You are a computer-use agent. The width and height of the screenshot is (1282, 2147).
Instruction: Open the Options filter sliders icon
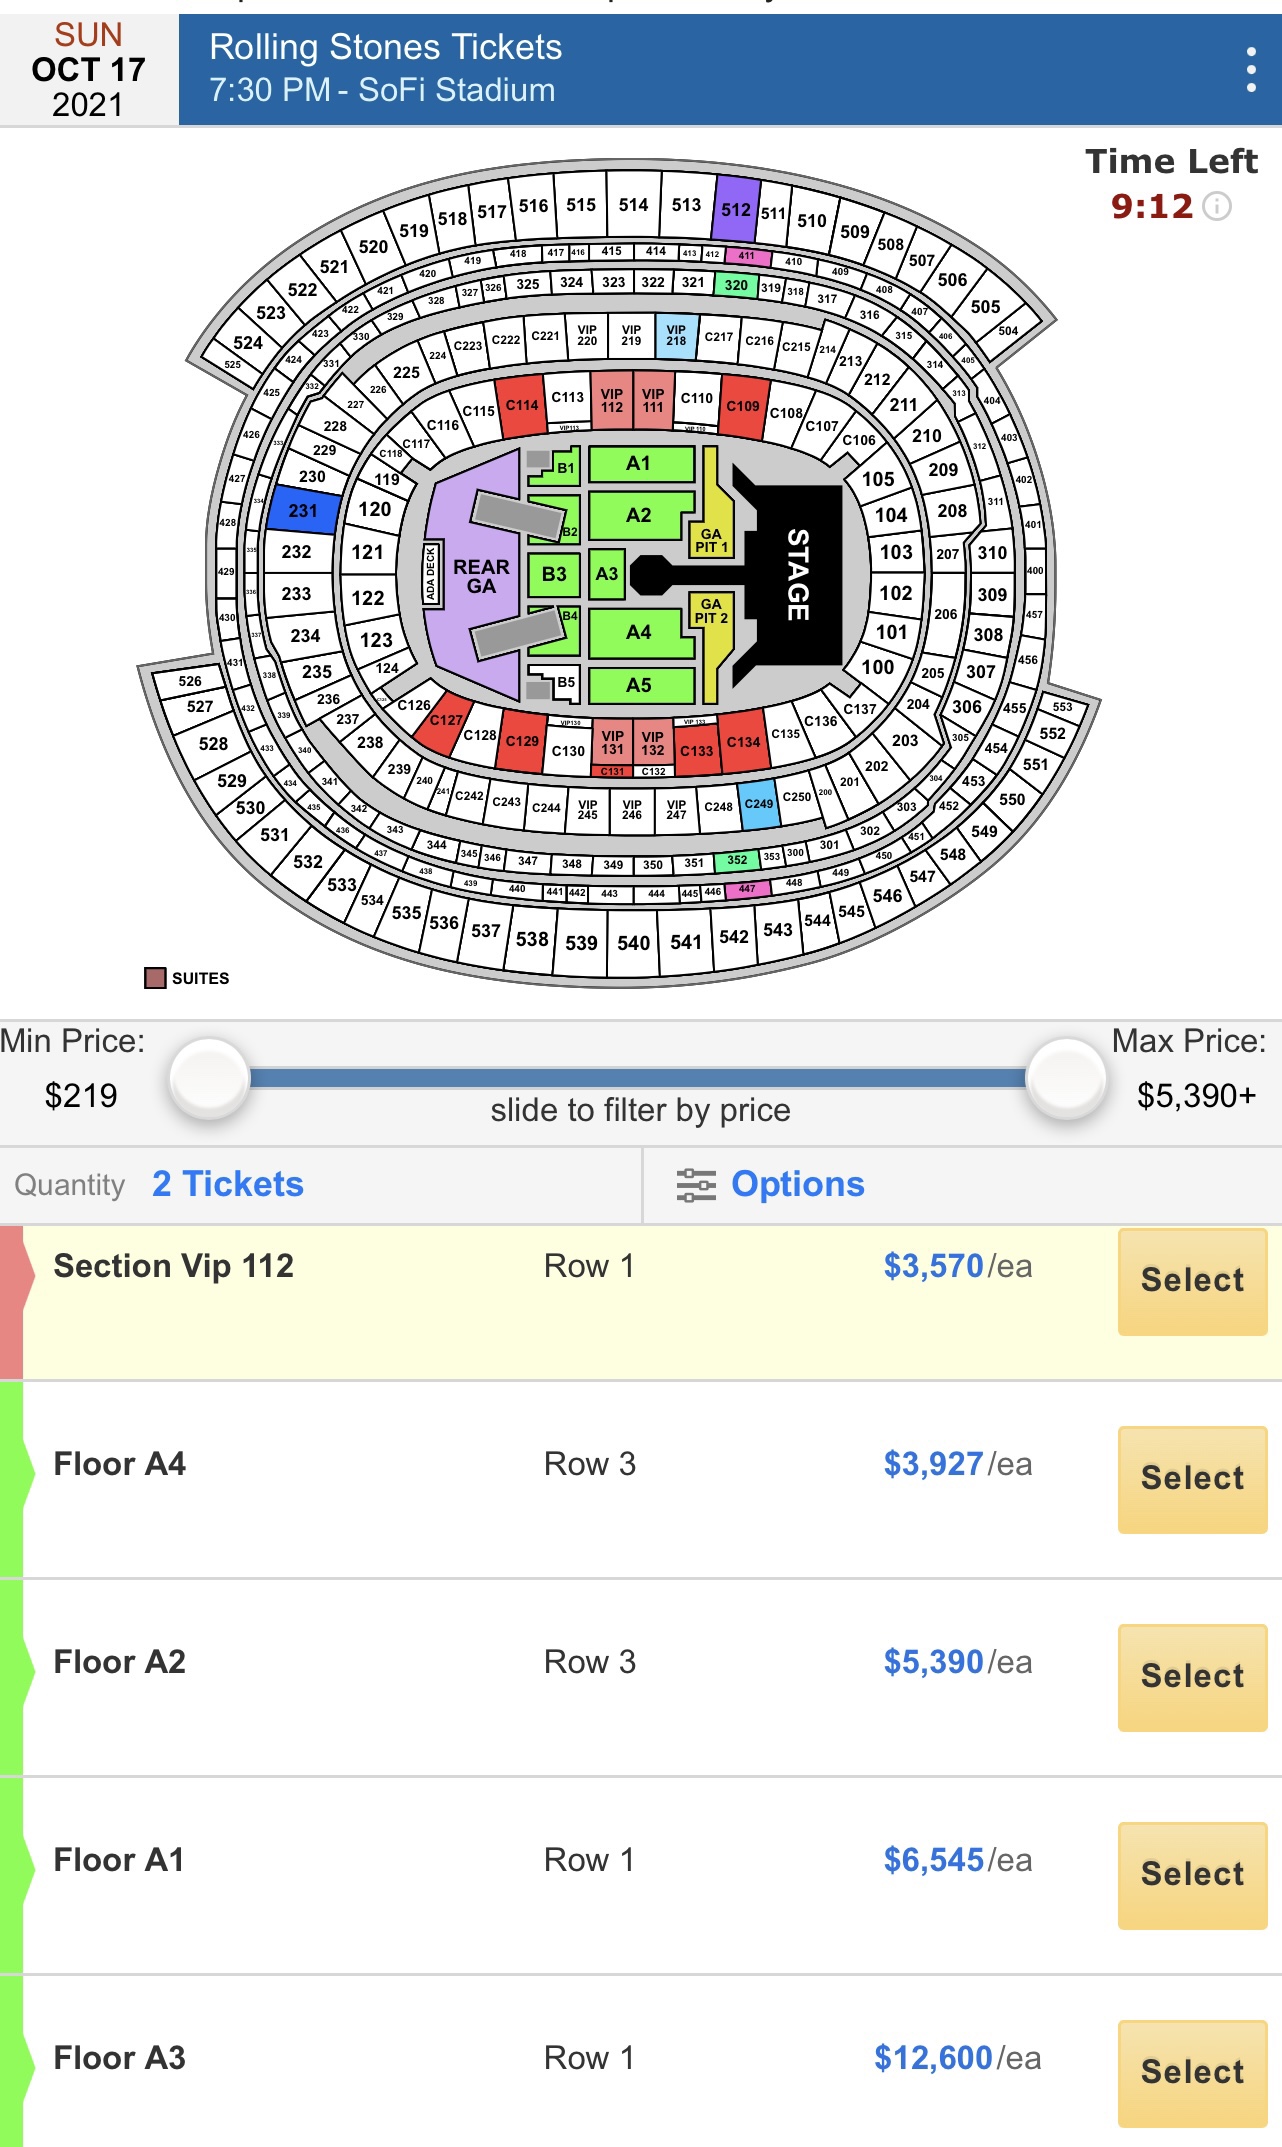pos(696,1184)
